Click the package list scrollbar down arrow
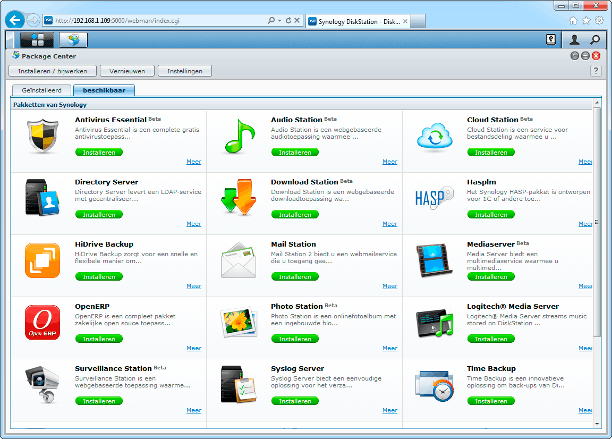This screenshot has width=612, height=439. click(597, 424)
